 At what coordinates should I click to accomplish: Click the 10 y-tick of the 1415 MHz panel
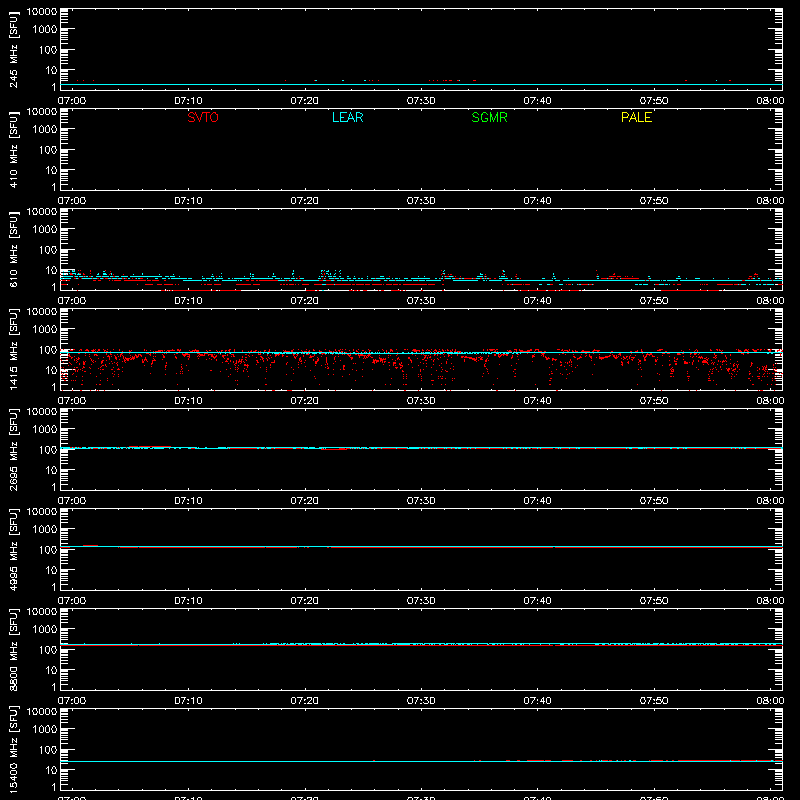[x=52, y=370]
